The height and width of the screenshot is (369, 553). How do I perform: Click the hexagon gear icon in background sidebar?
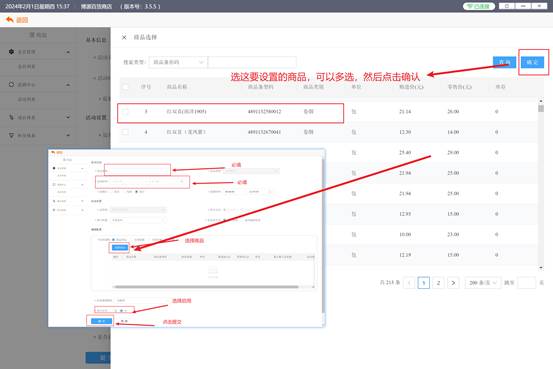11,52
